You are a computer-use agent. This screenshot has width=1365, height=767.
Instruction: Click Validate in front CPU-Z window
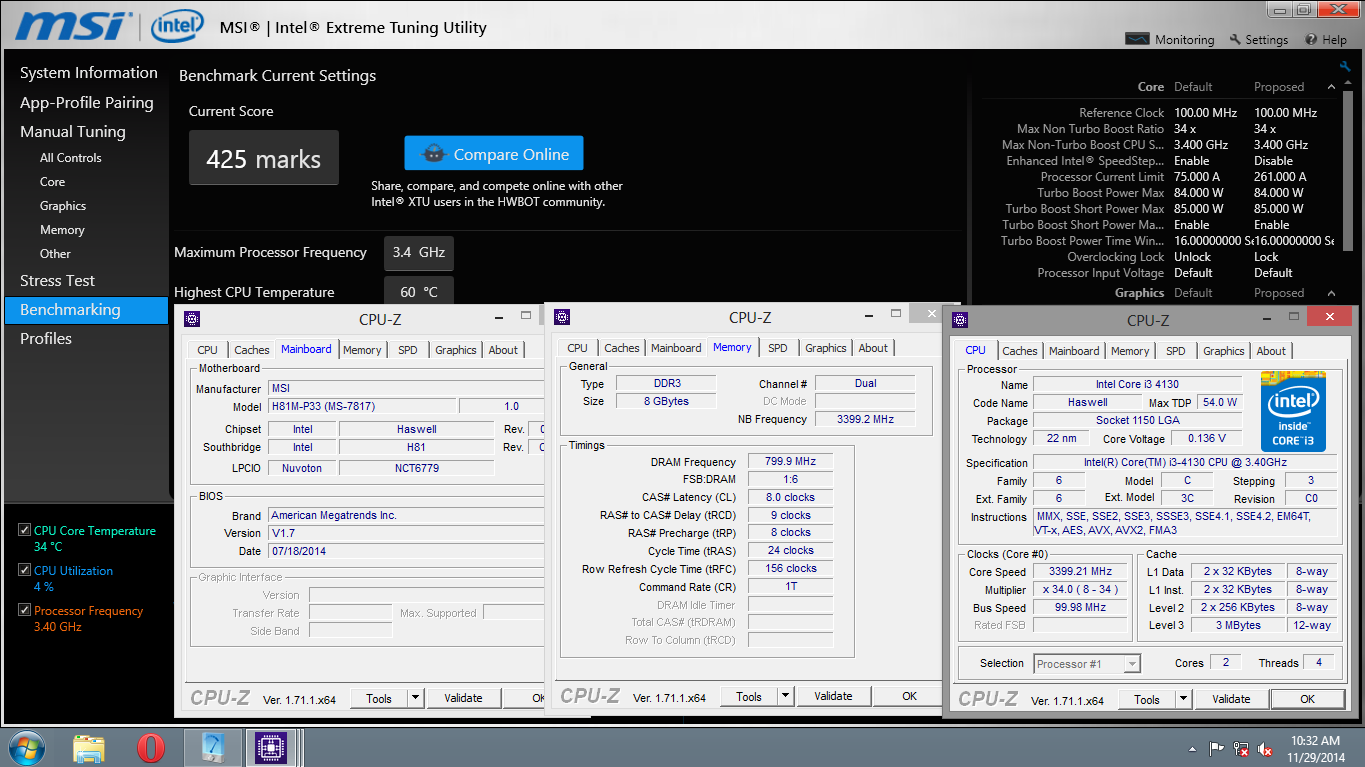(1231, 699)
